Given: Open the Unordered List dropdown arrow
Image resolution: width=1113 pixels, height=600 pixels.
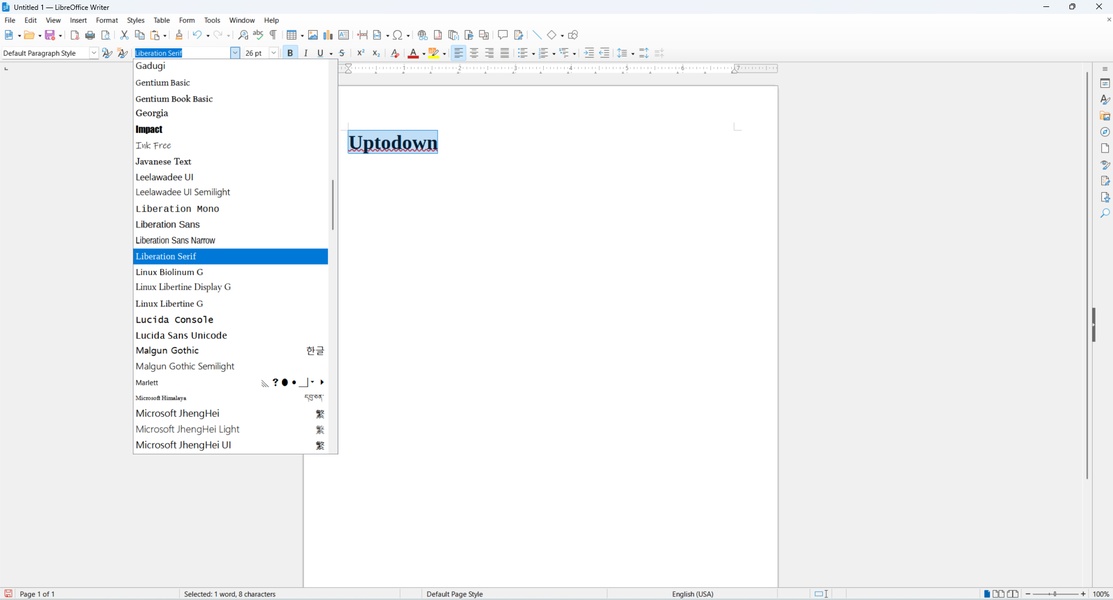Looking at the screenshot, I should (x=533, y=54).
